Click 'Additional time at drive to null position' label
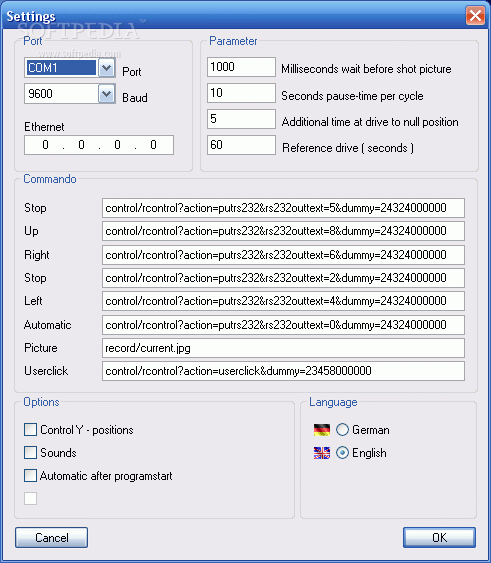The width and height of the screenshot is (491, 563). coord(370,122)
